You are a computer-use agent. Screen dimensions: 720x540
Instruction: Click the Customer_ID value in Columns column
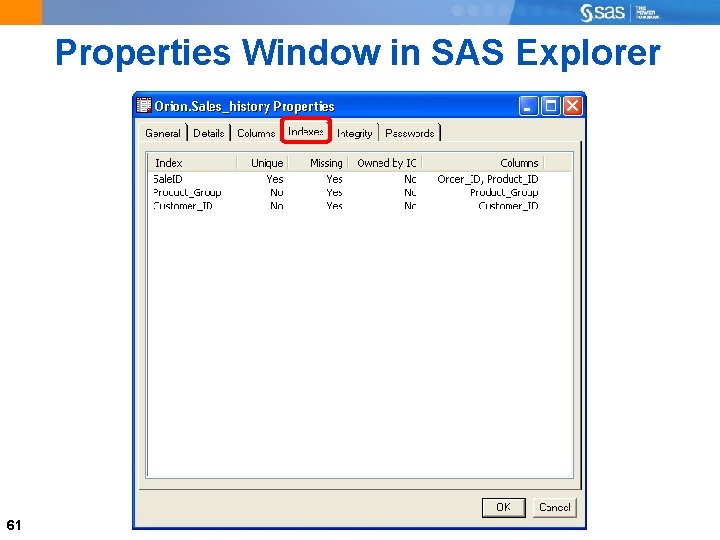[x=508, y=206]
